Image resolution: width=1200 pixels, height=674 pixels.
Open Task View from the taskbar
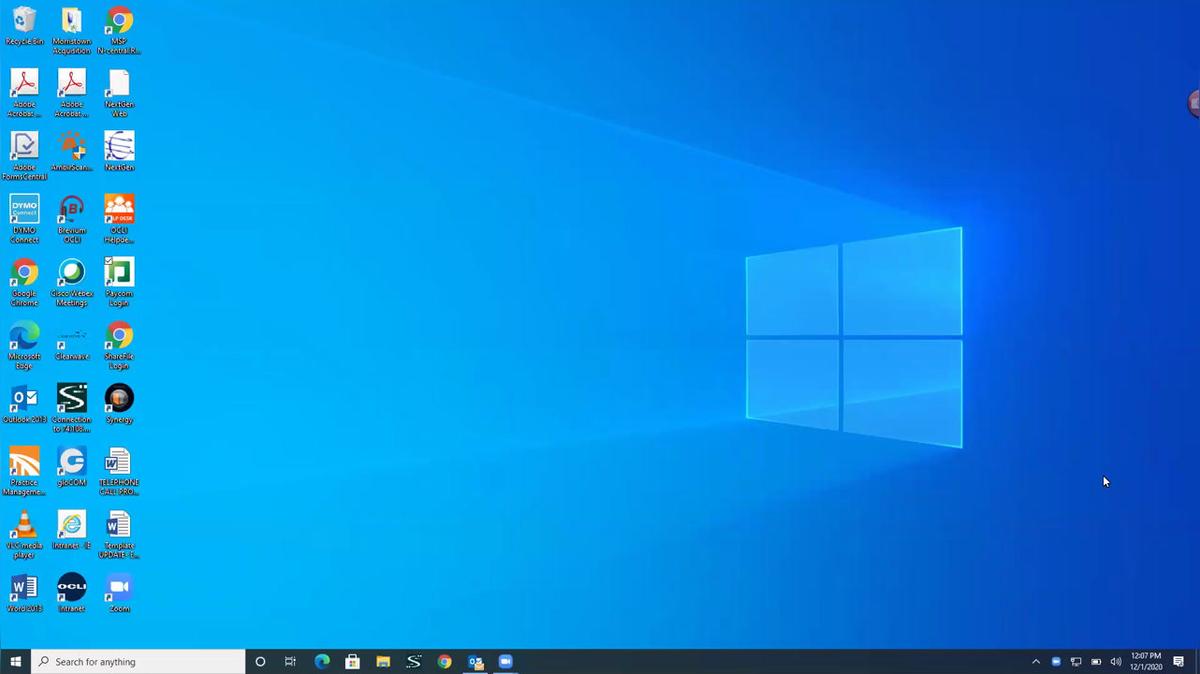pos(290,662)
